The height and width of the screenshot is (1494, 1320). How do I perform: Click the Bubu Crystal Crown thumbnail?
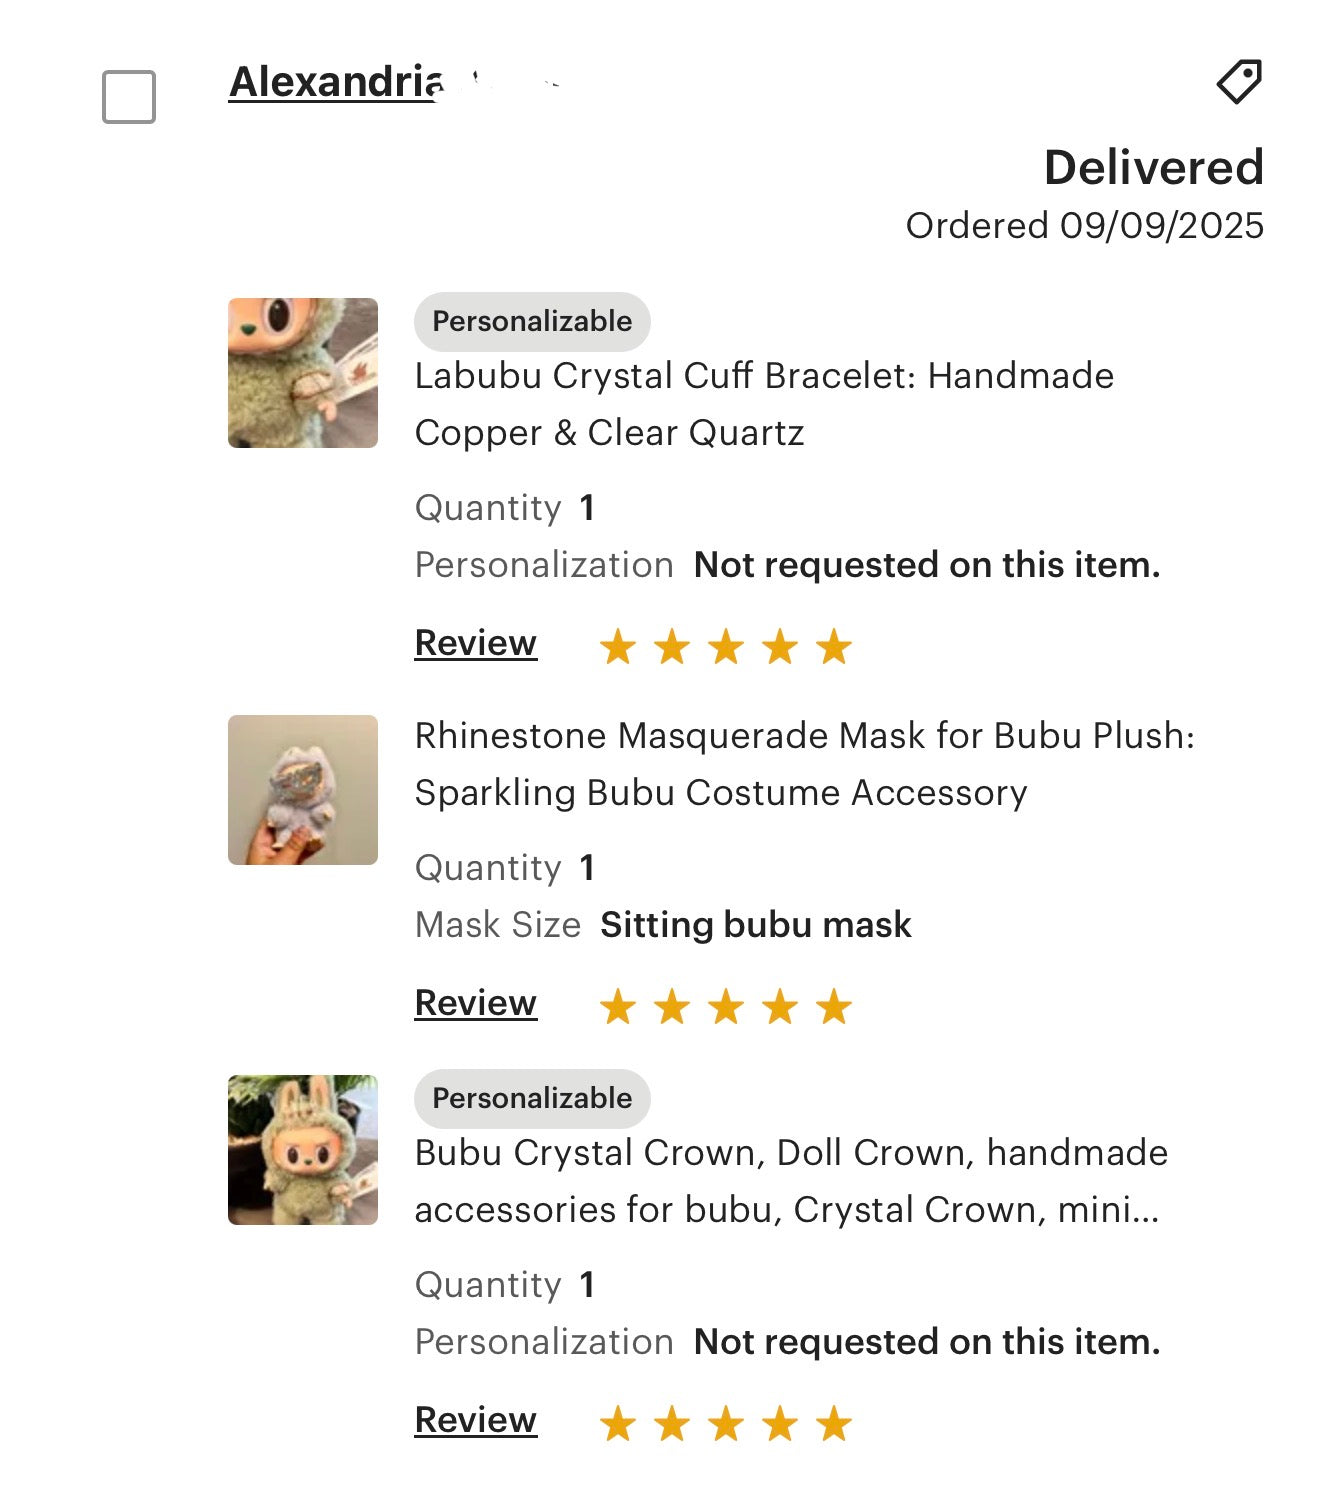pos(304,1152)
